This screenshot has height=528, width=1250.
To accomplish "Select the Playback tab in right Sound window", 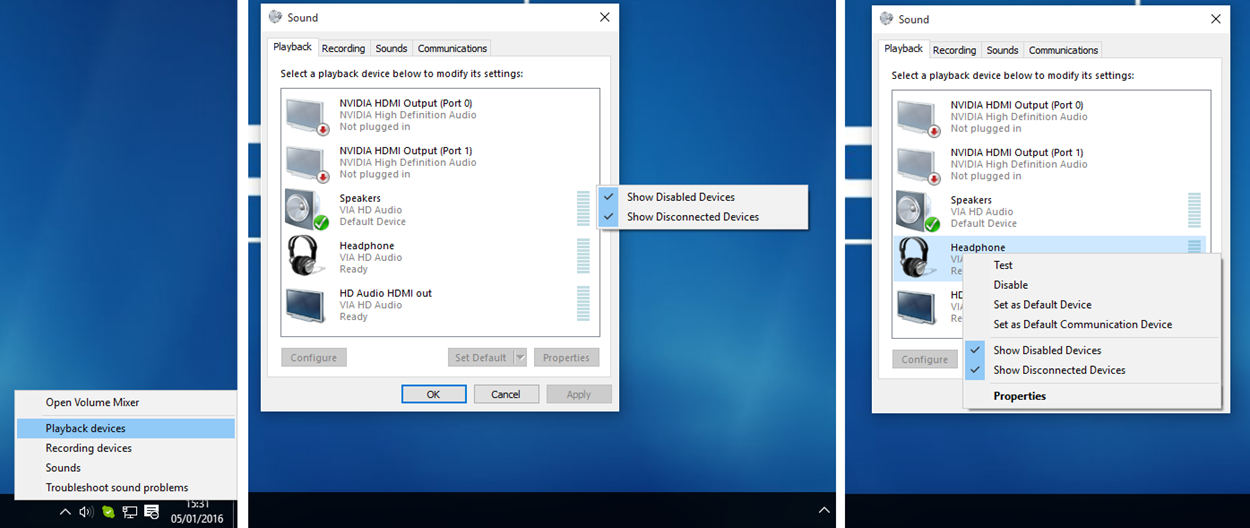I will [x=904, y=49].
